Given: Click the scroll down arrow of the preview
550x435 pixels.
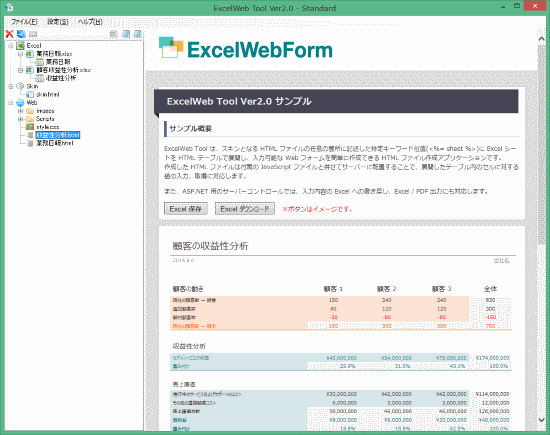Looking at the screenshot, I should coord(542,420).
